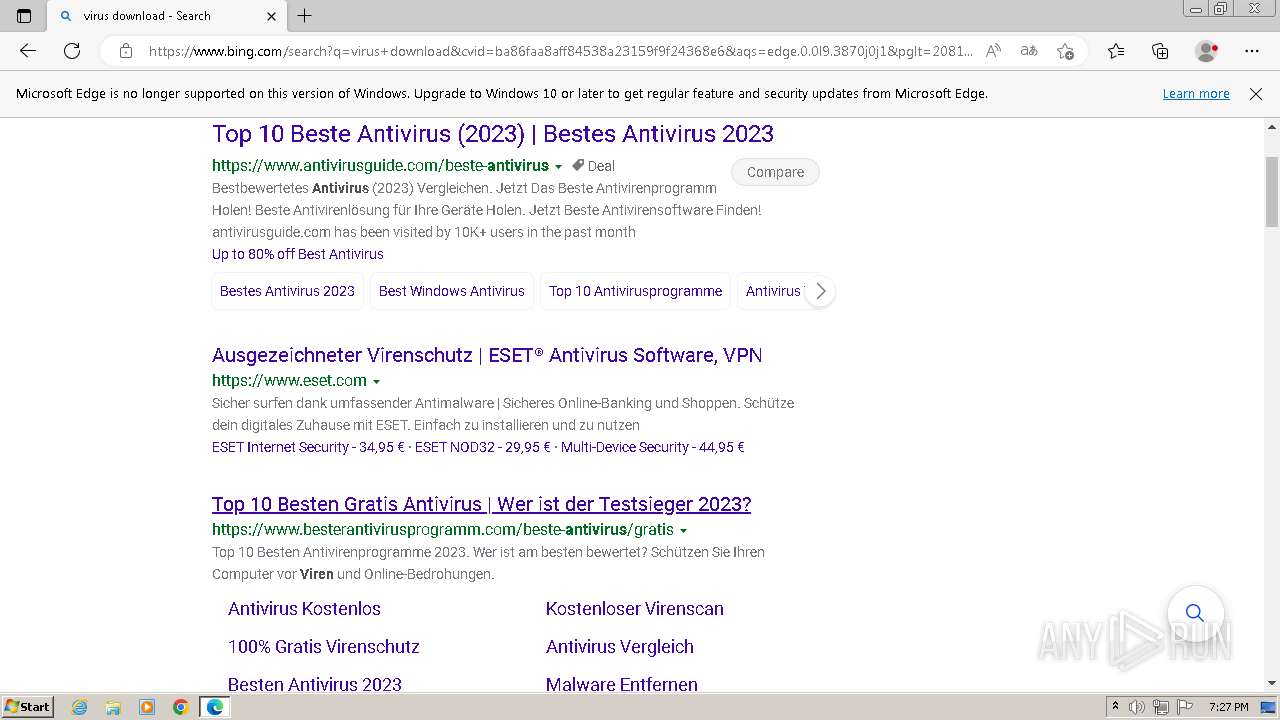
Task: Expand the besterantivirusprogramm.com URL dropdown arrow
Action: (x=683, y=531)
